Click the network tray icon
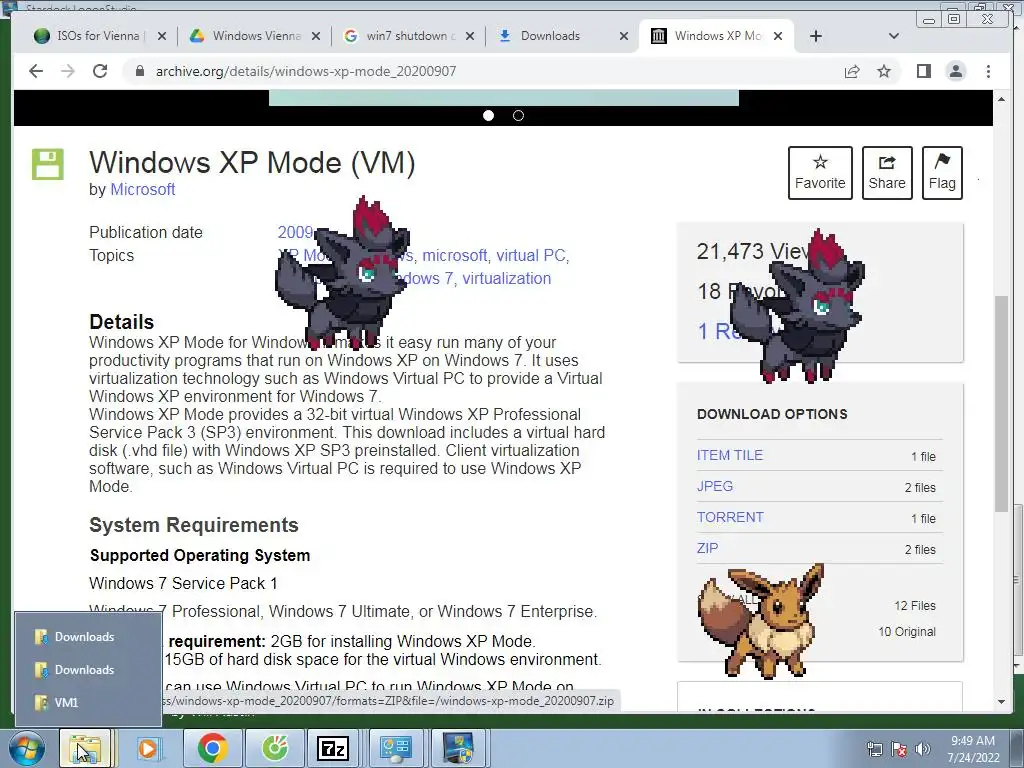Screen dimensions: 1024x768 click(x=874, y=749)
